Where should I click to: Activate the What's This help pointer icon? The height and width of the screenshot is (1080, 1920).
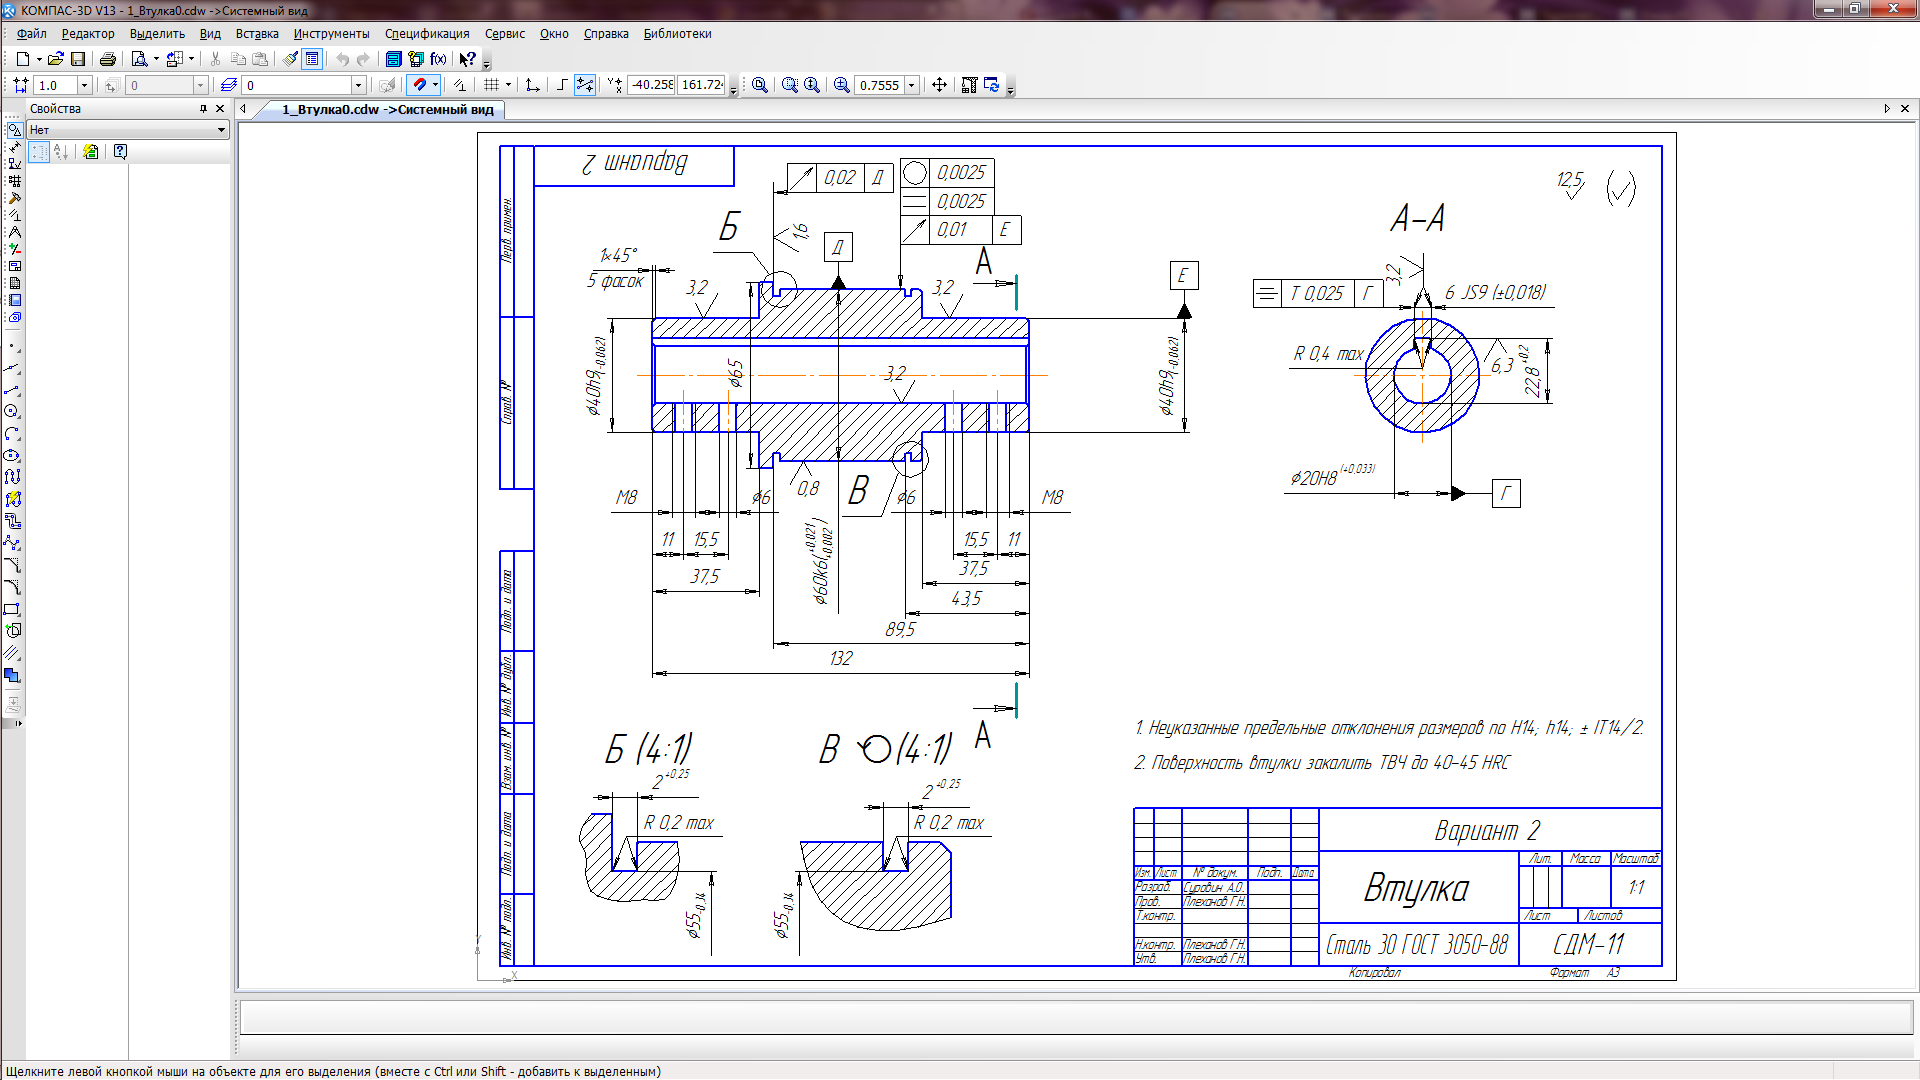tap(467, 59)
